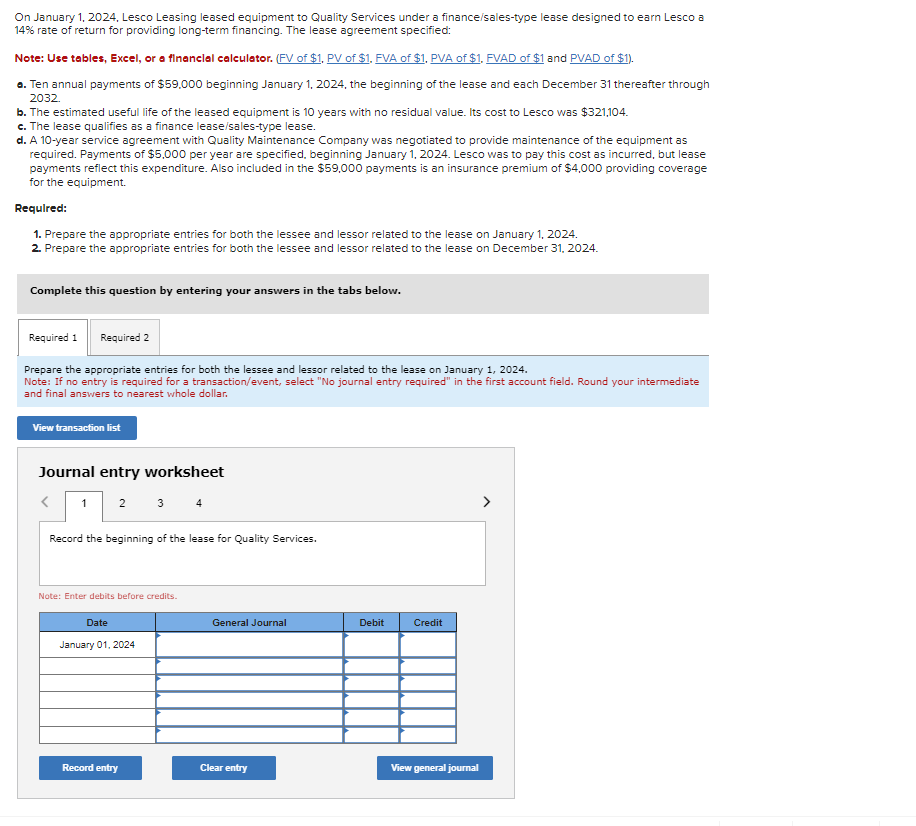Open the FV of $1 table link
Viewport: 916px width, 826px height.
click(300, 58)
